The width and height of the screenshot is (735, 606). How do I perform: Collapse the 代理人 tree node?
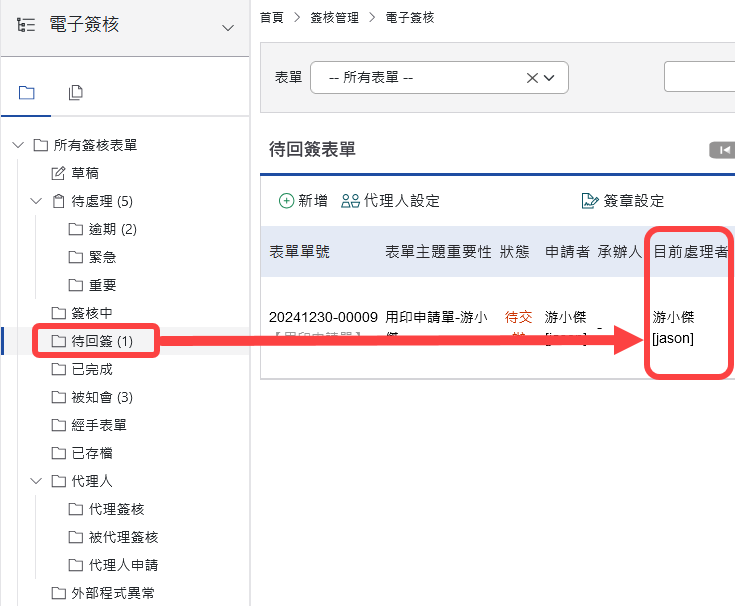click(36, 481)
